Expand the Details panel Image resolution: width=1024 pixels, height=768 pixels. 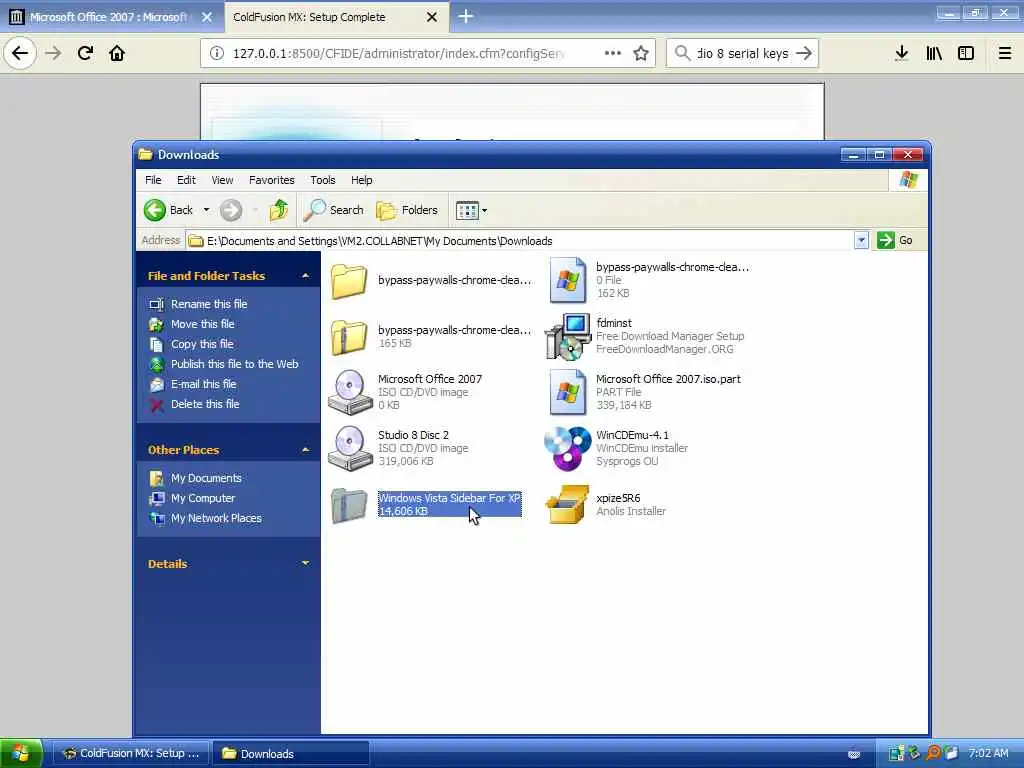pyautogui.click(x=305, y=564)
